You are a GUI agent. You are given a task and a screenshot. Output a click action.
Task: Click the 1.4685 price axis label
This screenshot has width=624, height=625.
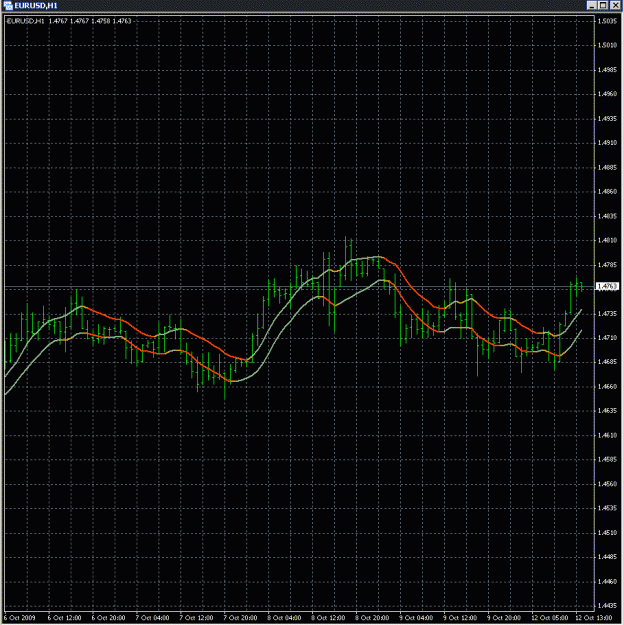(x=607, y=362)
